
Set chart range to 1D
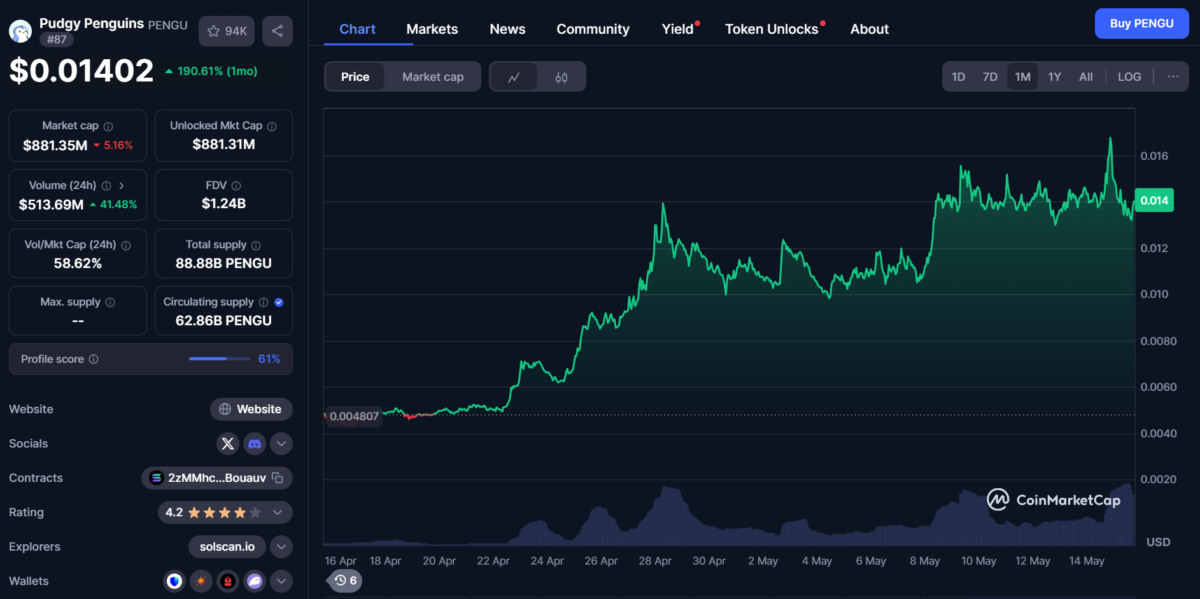pos(958,77)
